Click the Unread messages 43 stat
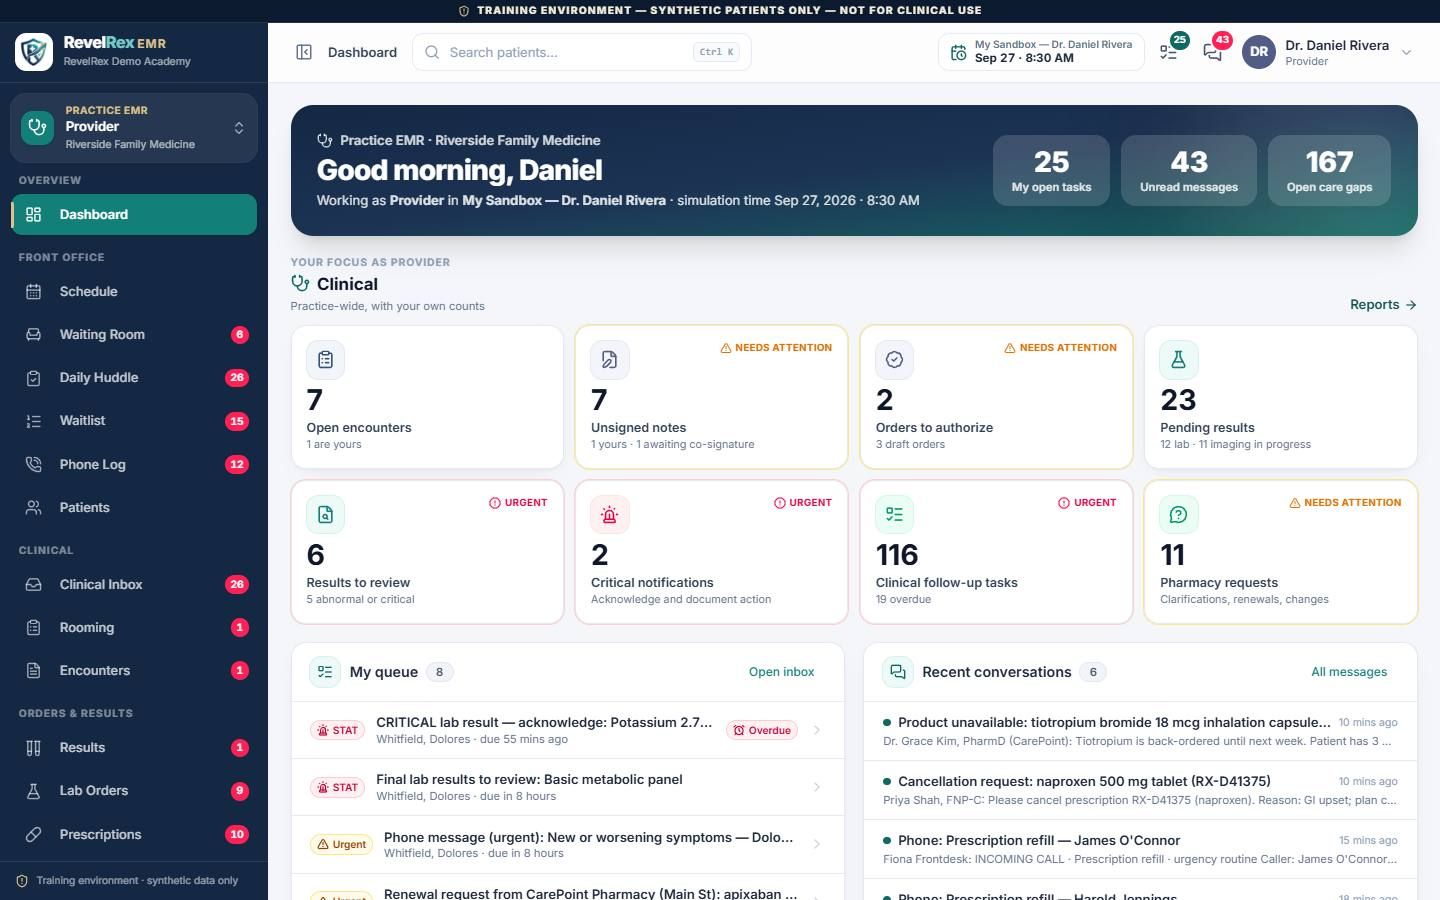 pyautogui.click(x=1189, y=171)
